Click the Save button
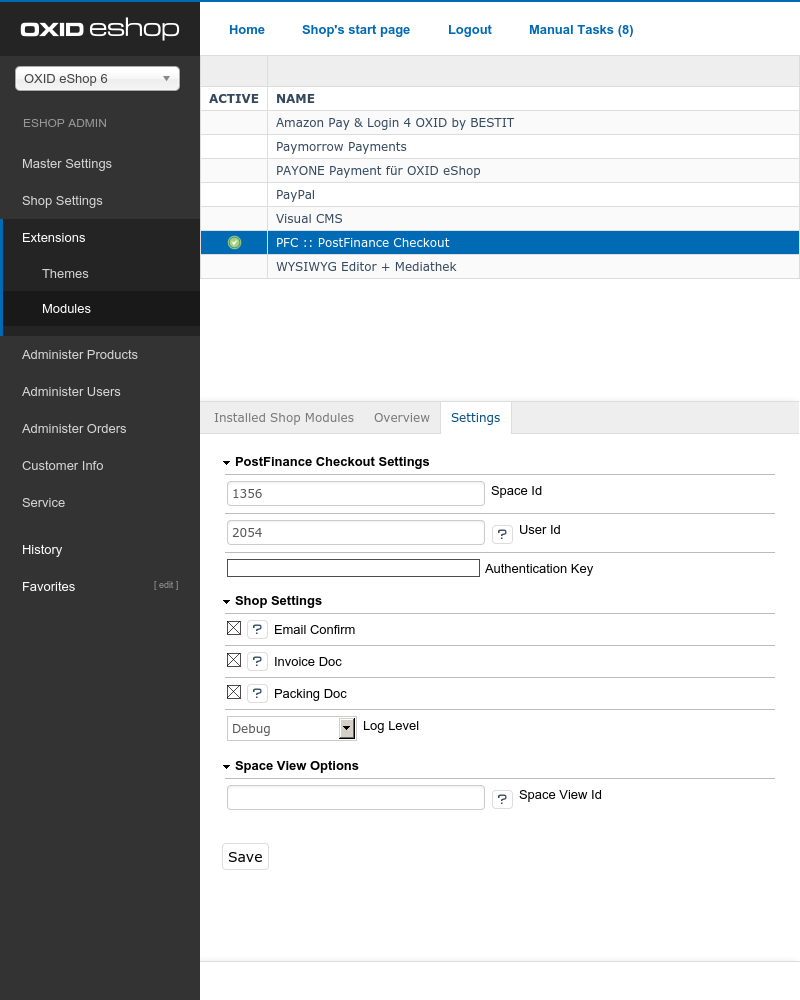The width and height of the screenshot is (800, 1000). pyautogui.click(x=245, y=856)
